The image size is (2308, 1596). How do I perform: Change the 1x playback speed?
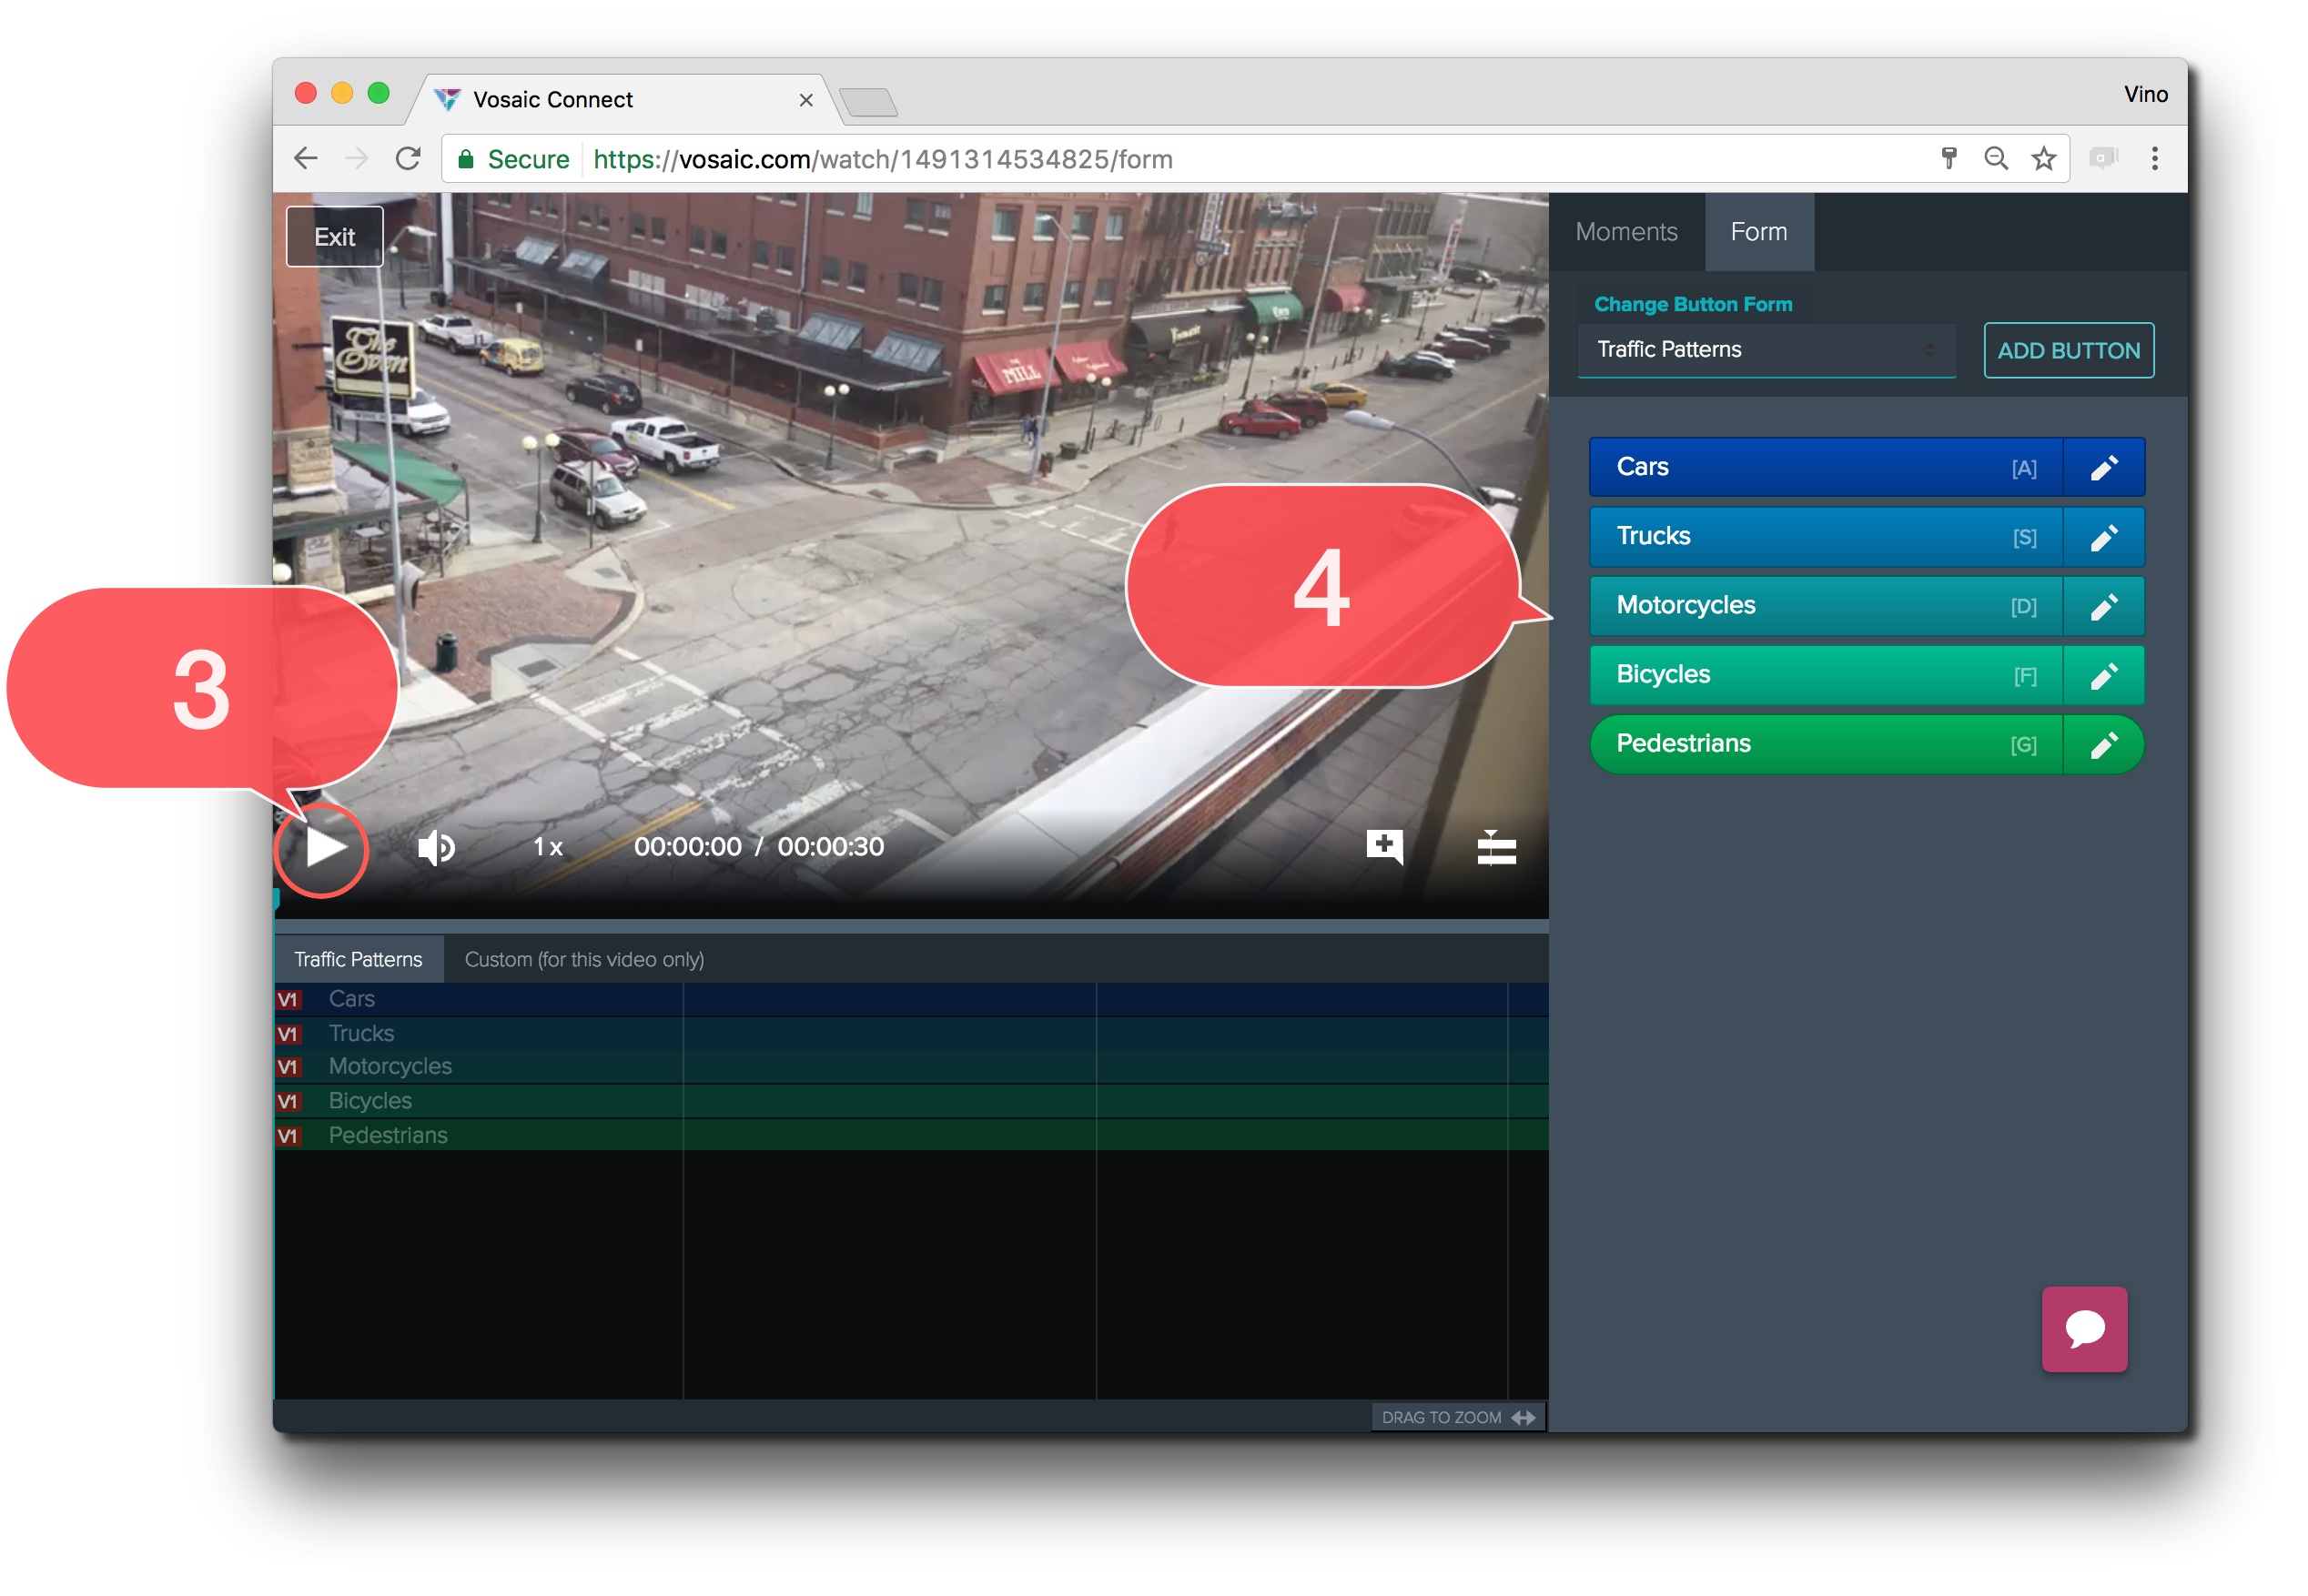(x=547, y=849)
